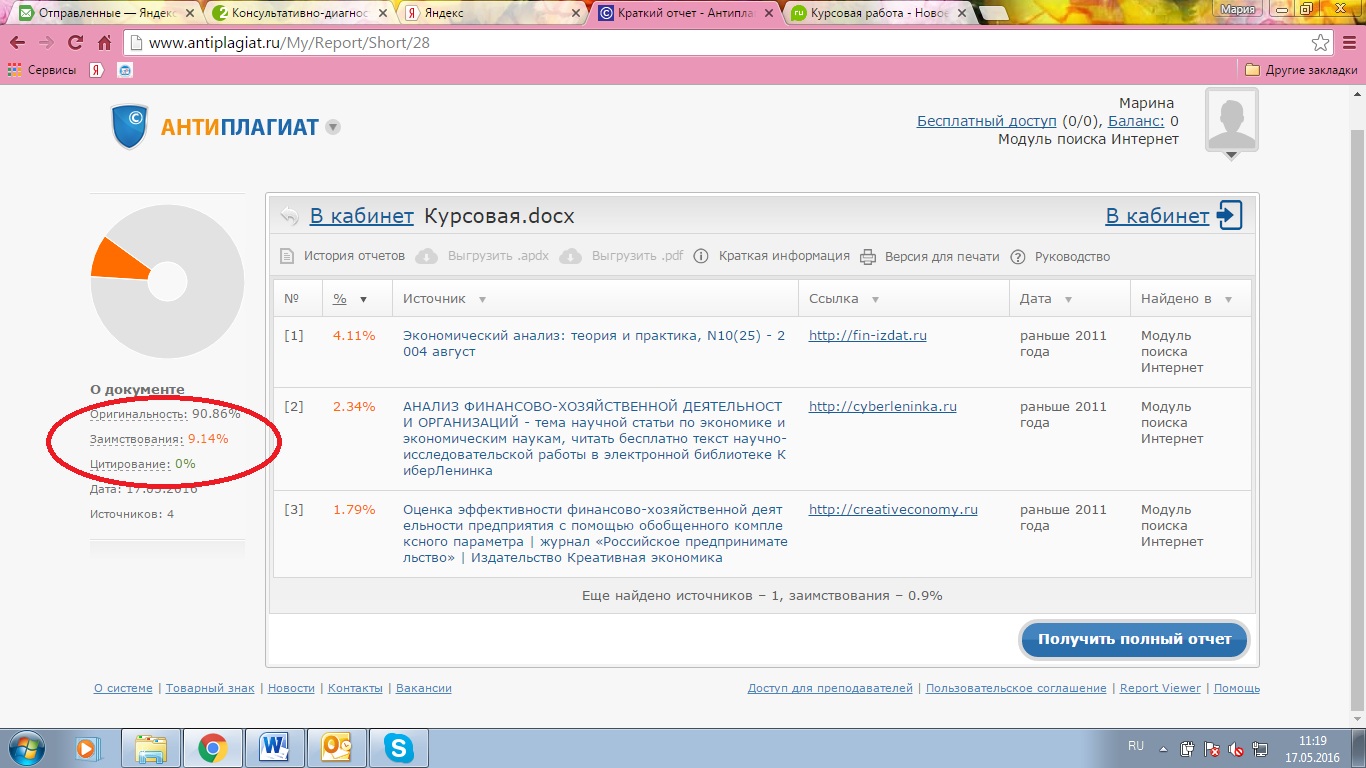
Task: Switch to the Яндекс browser tab
Action: [x=490, y=14]
